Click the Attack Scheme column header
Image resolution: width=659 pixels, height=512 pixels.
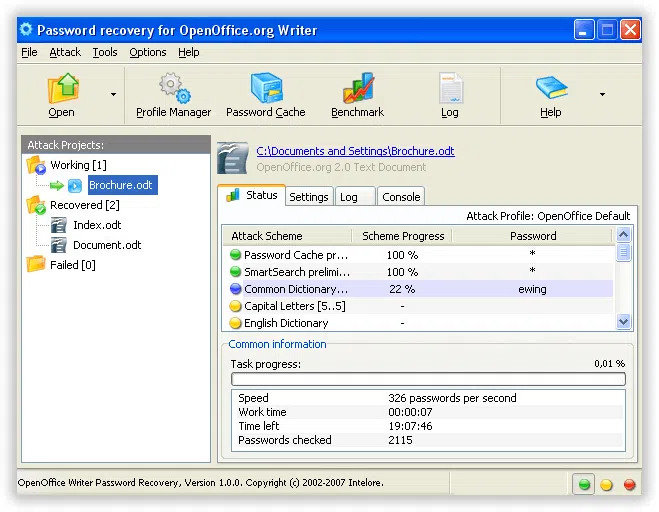287,236
